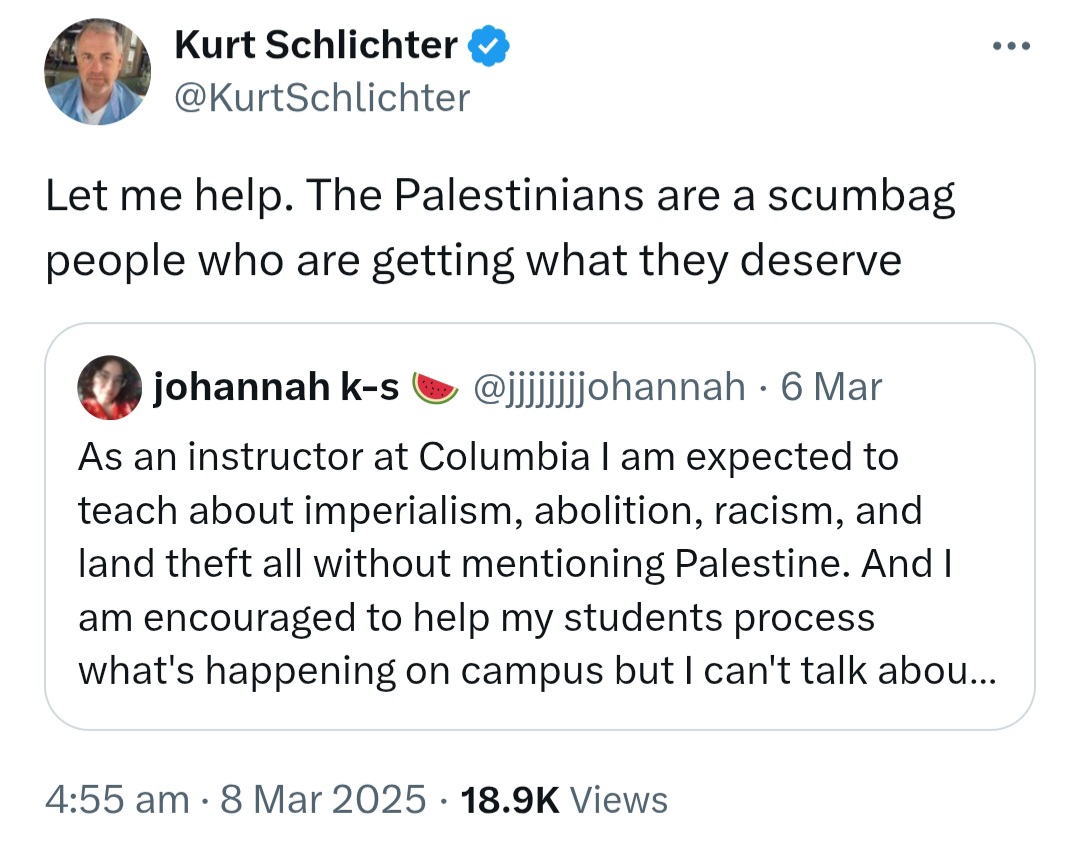
Task: Click the word Palestine in the quoted post
Action: pos(762,564)
